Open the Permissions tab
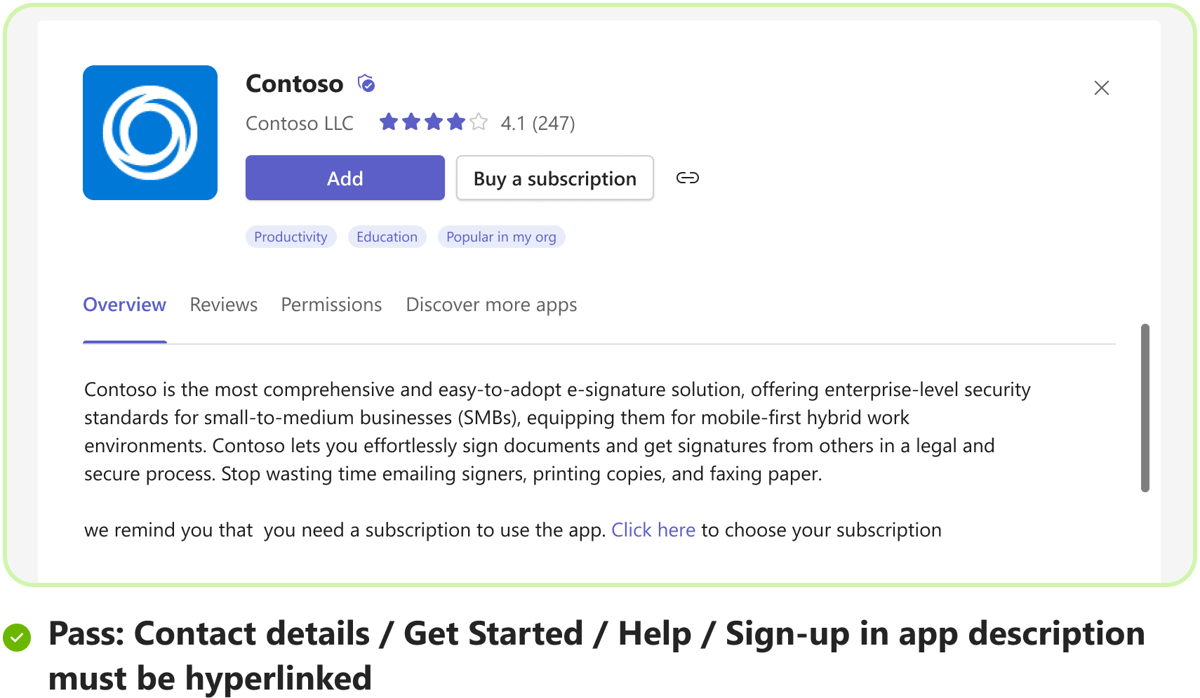The height and width of the screenshot is (698, 1200). point(331,304)
